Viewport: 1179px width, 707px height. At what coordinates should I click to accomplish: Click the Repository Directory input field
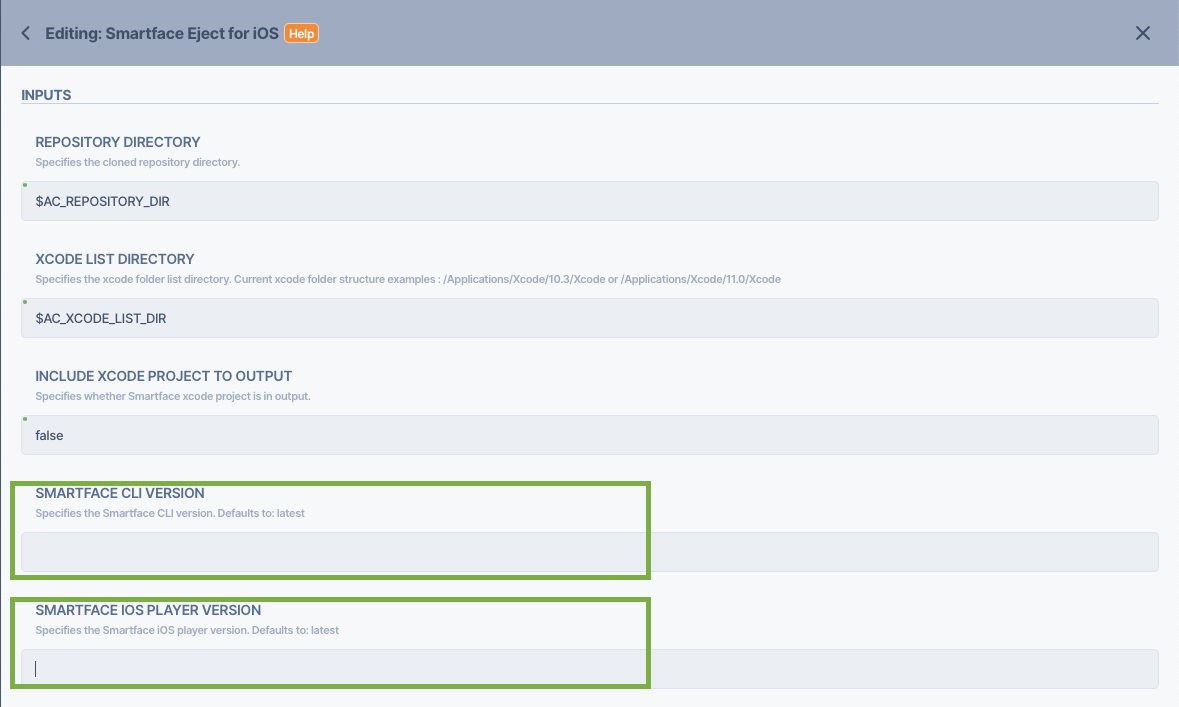pyautogui.click(x=590, y=201)
